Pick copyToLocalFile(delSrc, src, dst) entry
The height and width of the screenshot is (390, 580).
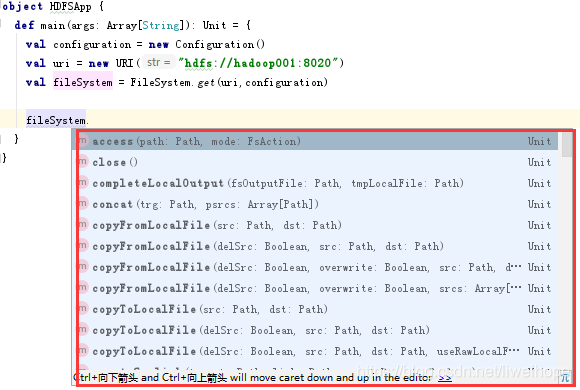pos(318,330)
